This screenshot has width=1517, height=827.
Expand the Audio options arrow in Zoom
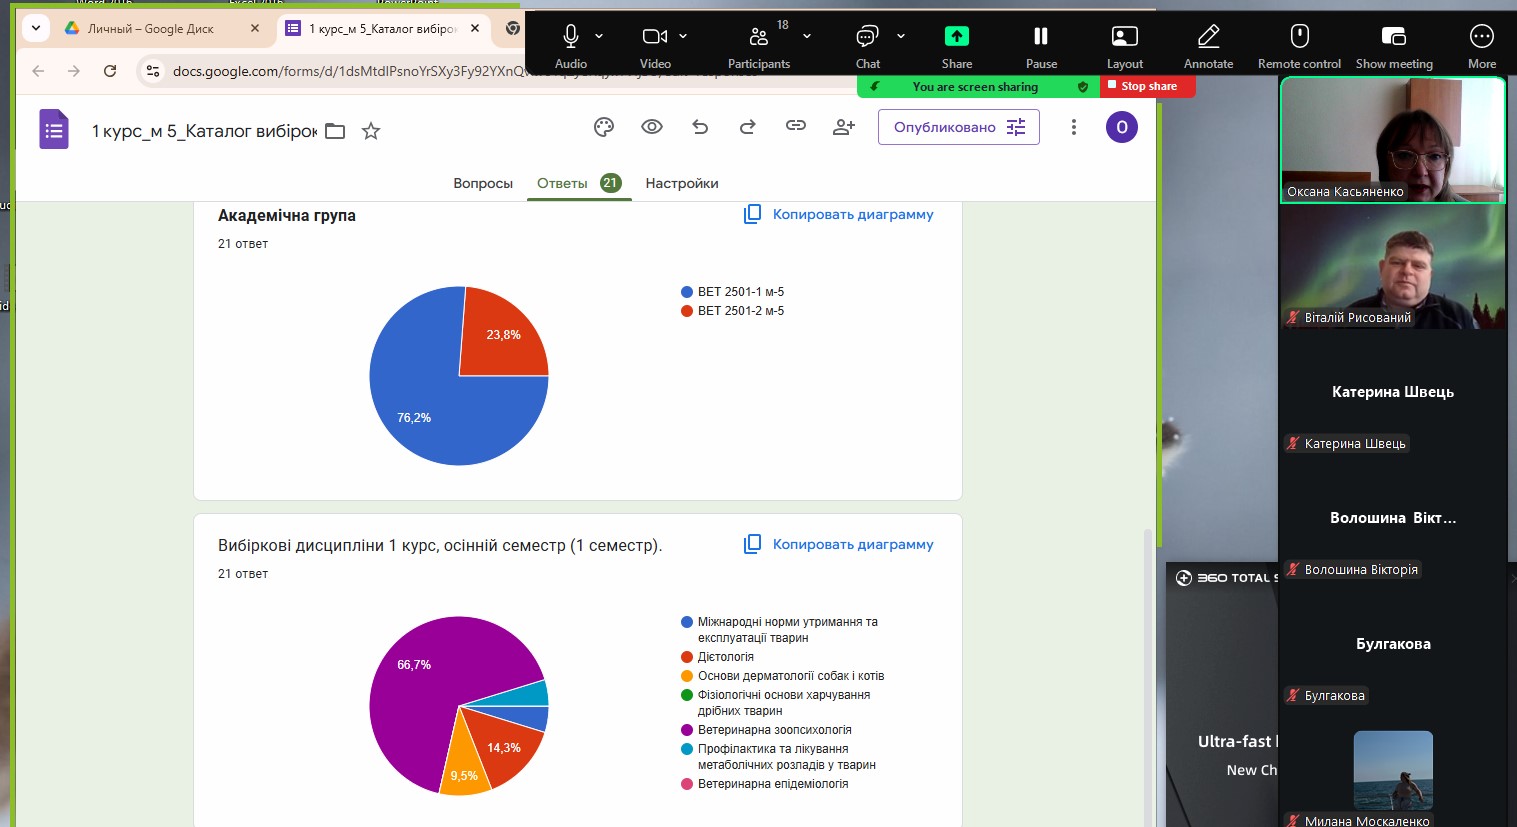tap(599, 36)
